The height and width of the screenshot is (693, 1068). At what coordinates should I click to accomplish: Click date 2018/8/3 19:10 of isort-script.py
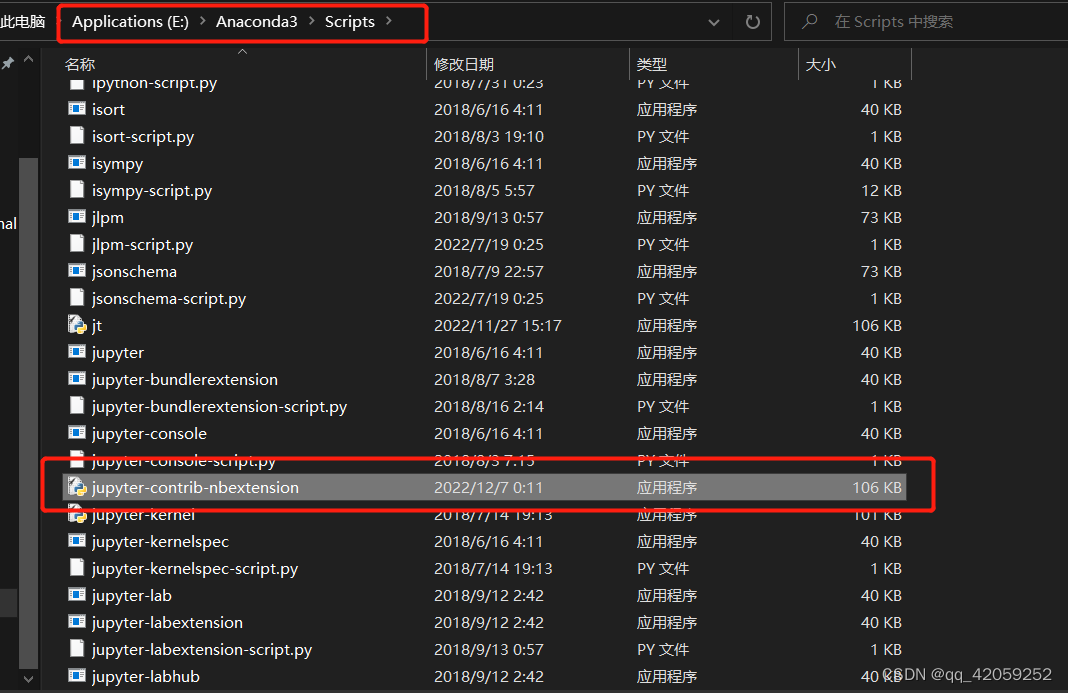489,137
